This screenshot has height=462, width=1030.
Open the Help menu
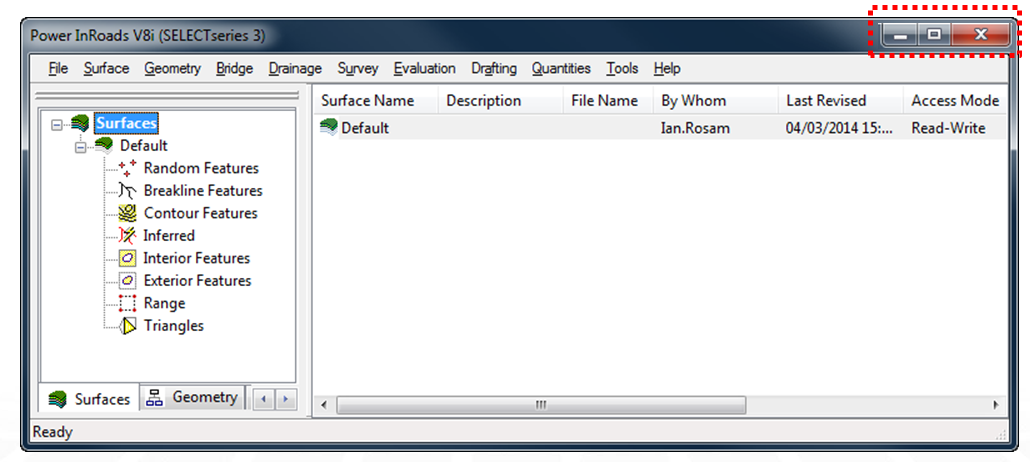tap(667, 68)
